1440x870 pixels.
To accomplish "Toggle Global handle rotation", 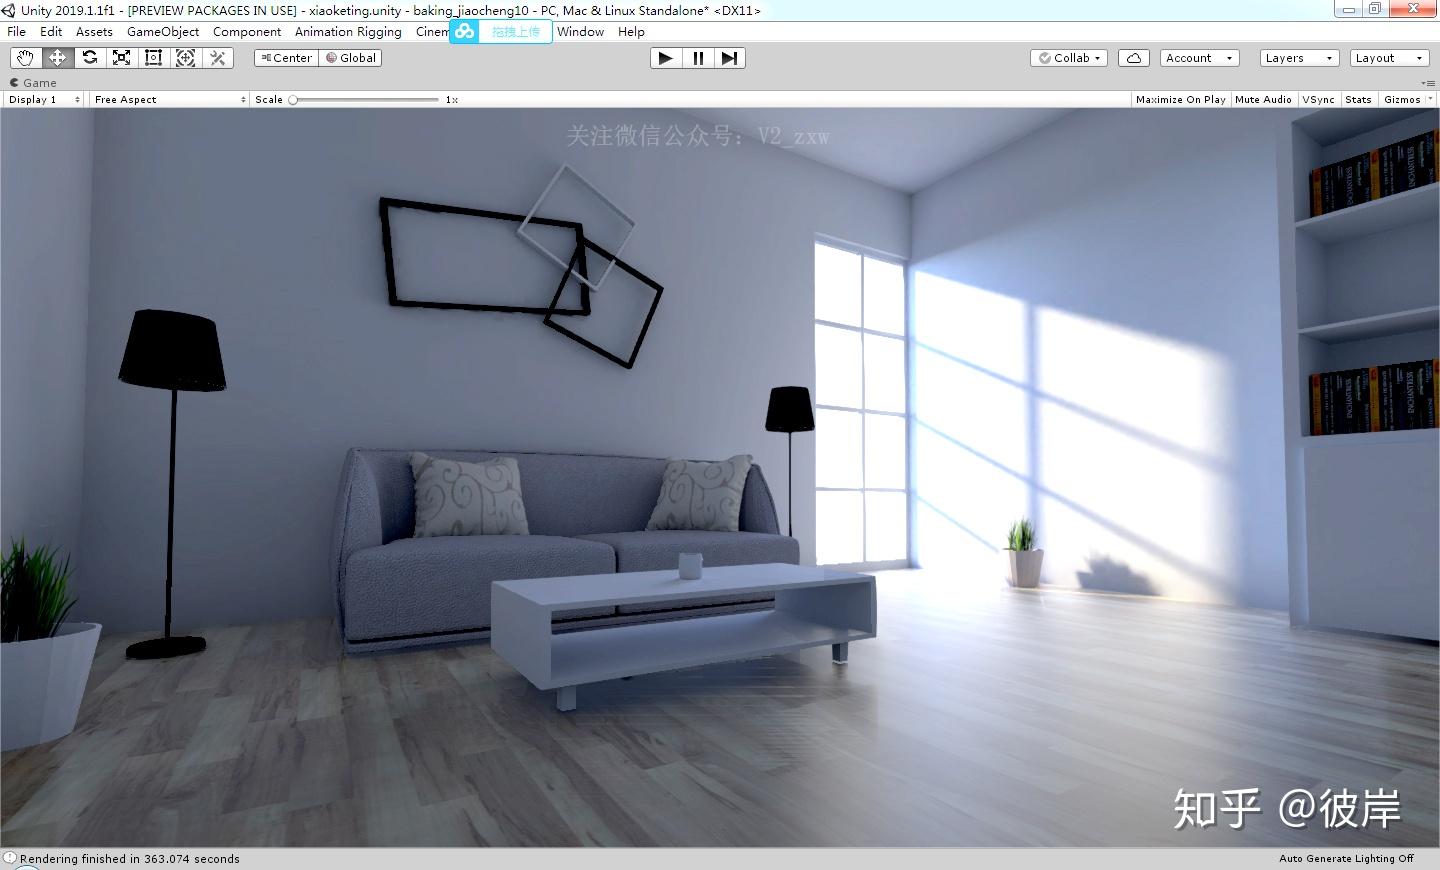I will pos(351,58).
